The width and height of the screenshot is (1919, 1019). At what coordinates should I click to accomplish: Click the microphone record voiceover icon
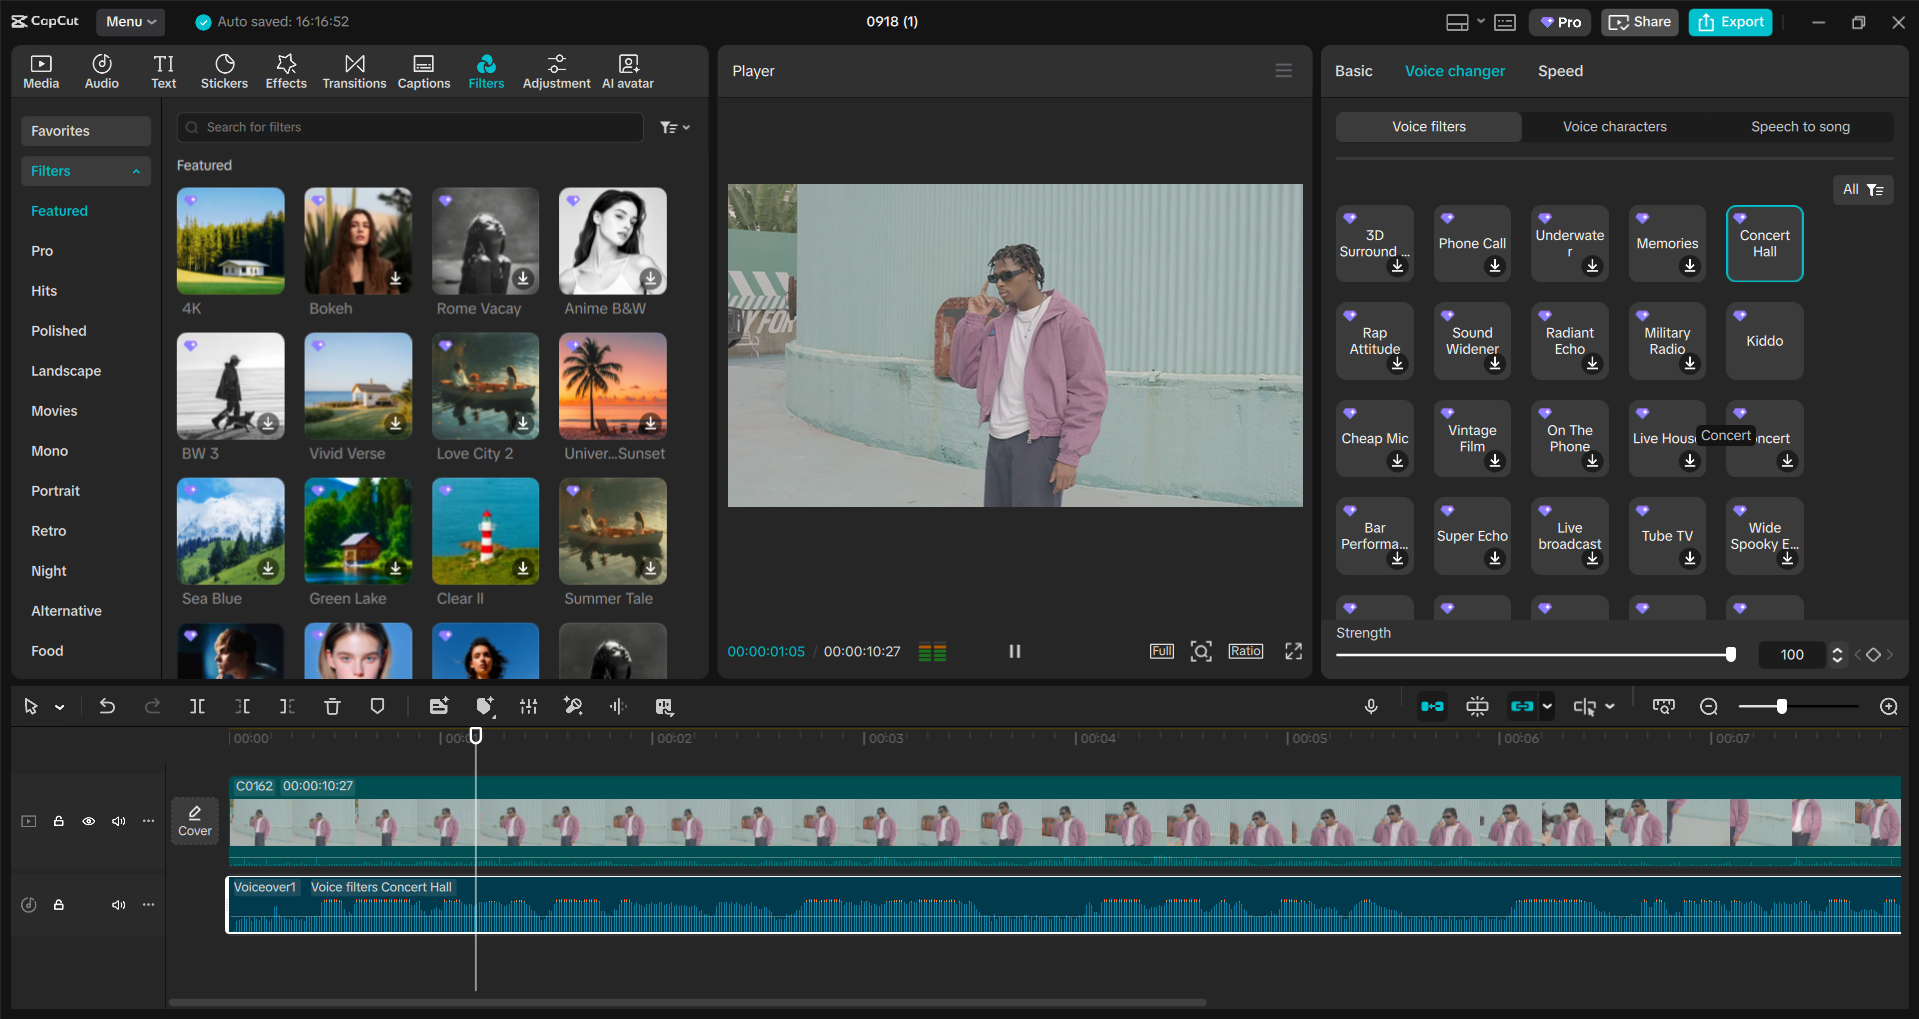[1371, 707]
